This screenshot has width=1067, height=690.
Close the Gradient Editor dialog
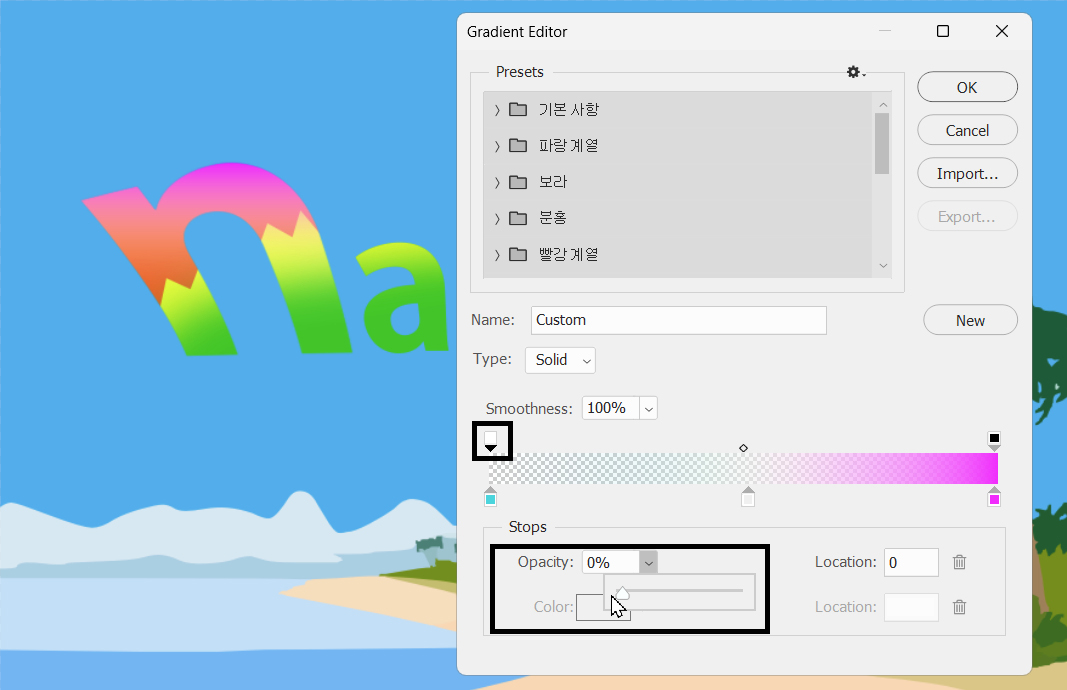coord(1002,31)
